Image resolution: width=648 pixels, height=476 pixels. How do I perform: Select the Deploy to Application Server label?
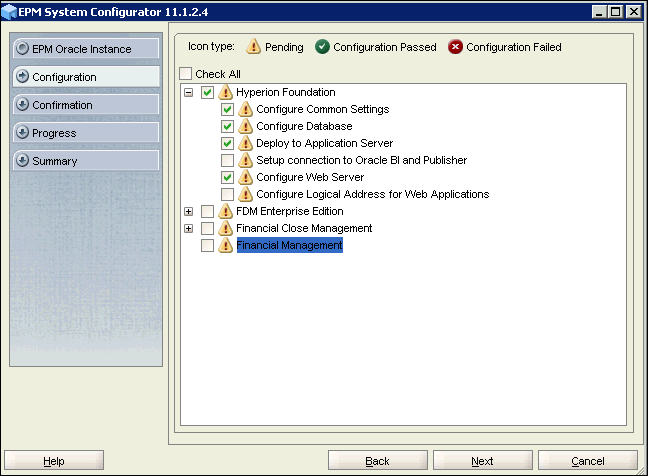pyautogui.click(x=324, y=143)
